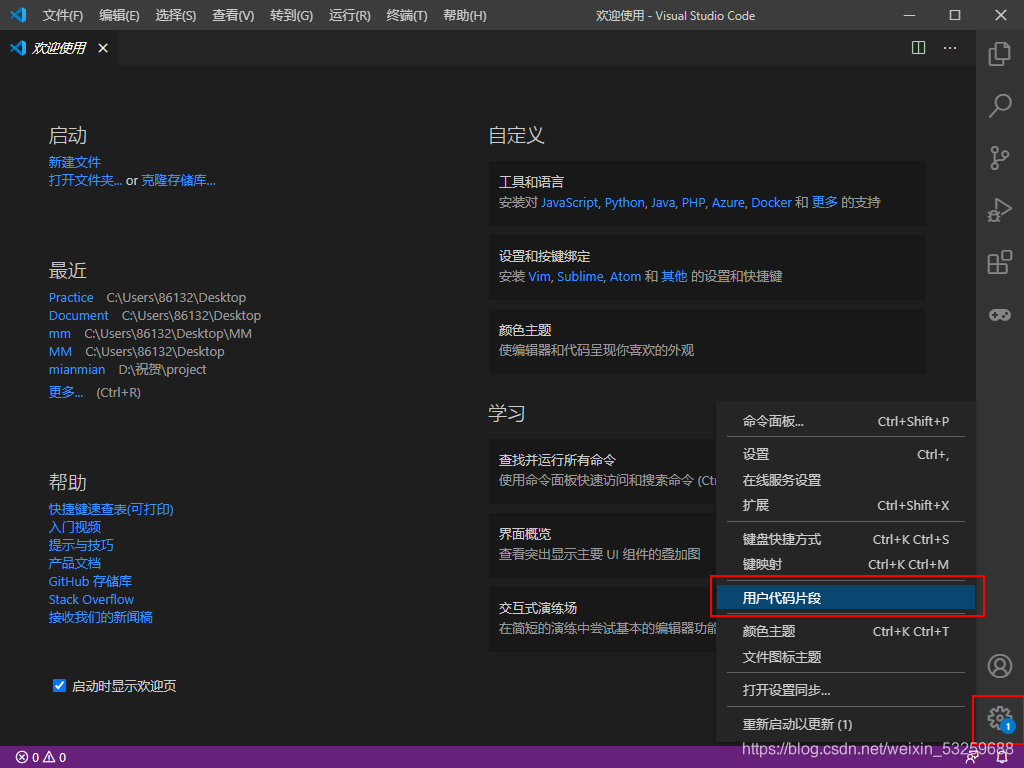Click 更多... under recent list

tap(65, 392)
